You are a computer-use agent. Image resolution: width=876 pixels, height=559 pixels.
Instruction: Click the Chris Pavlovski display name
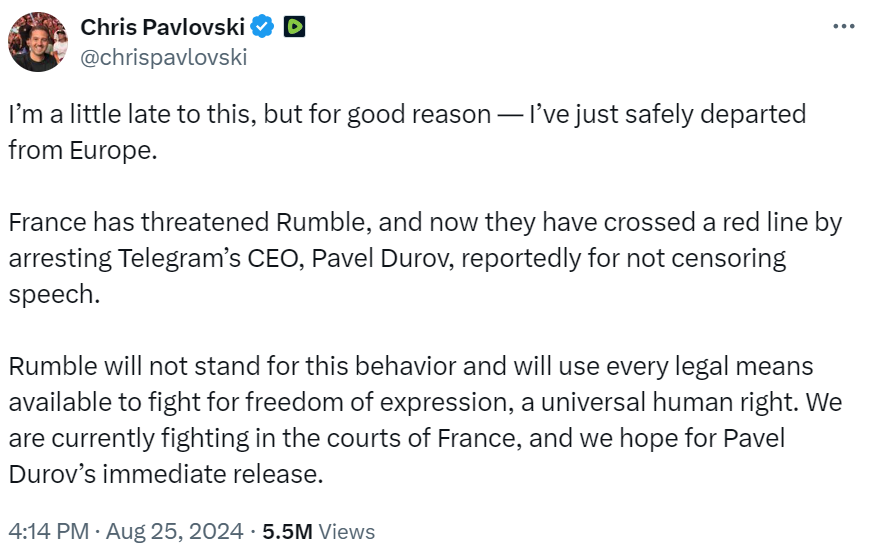click(x=162, y=27)
